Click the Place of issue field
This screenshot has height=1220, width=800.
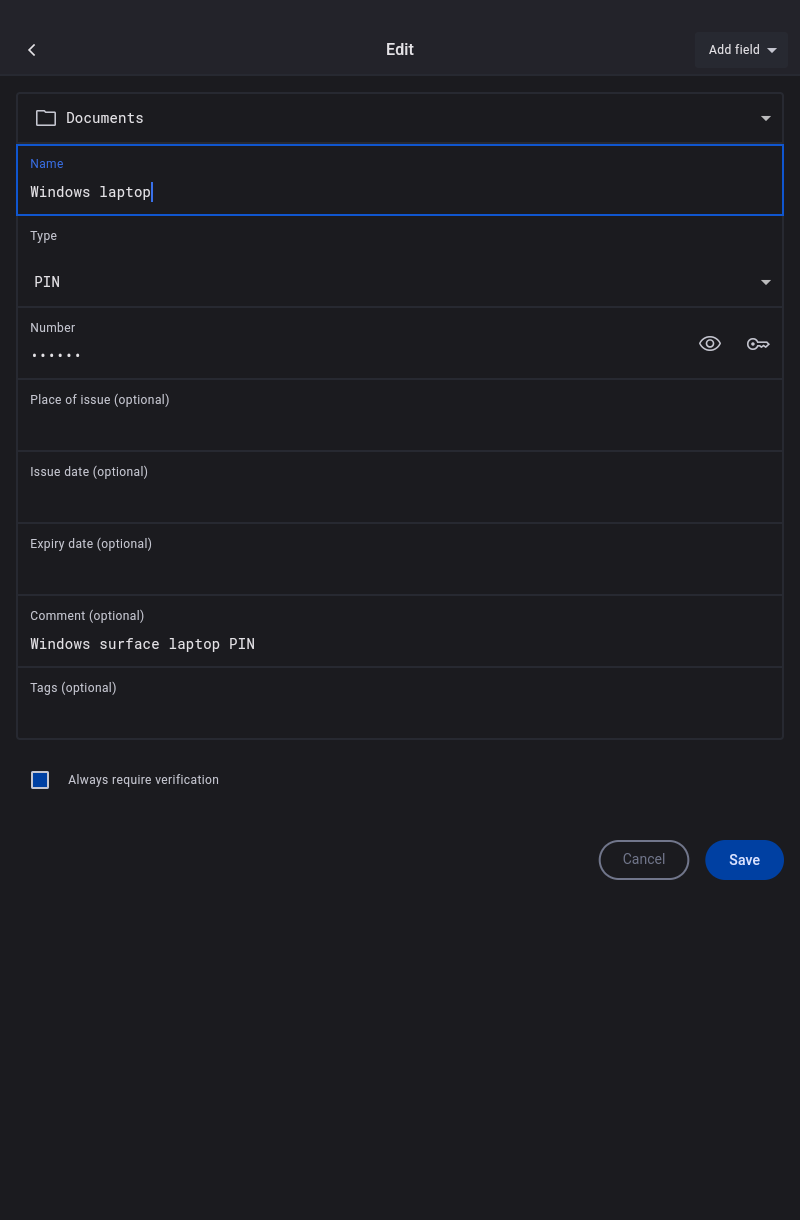point(400,426)
